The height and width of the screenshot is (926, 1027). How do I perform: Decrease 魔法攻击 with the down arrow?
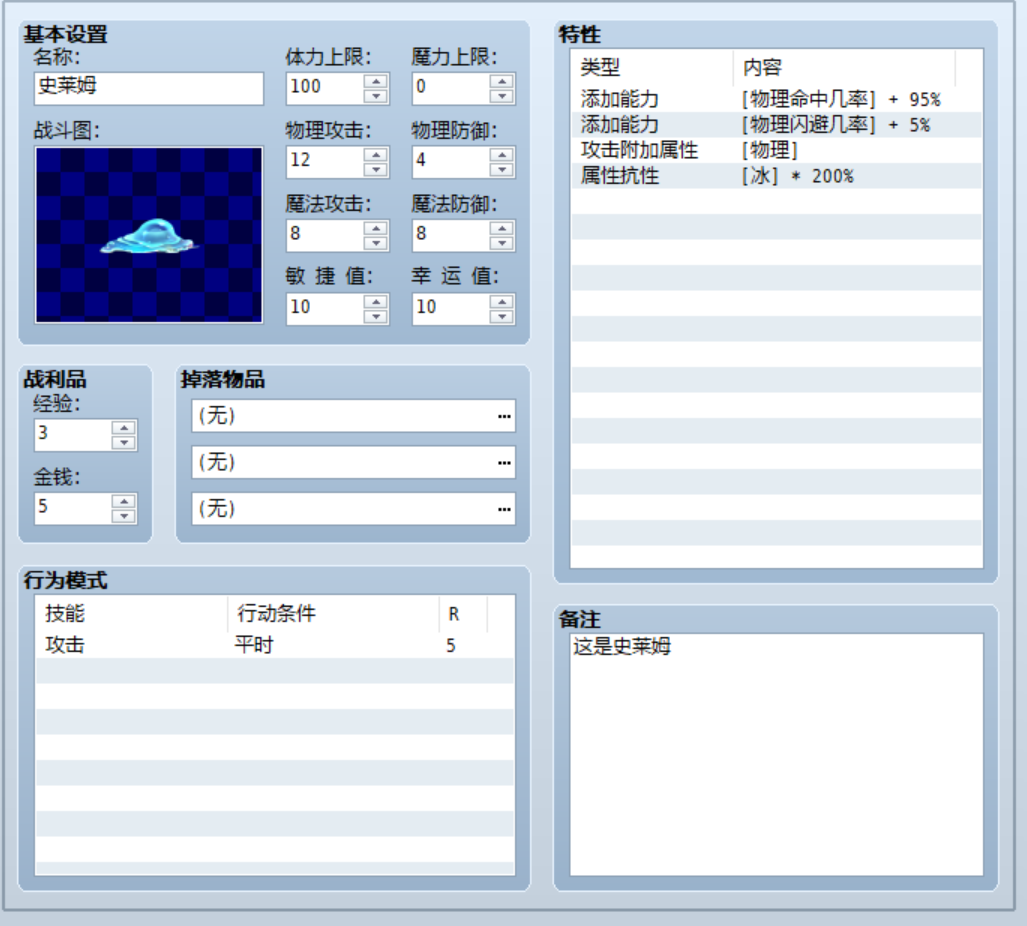click(x=376, y=243)
